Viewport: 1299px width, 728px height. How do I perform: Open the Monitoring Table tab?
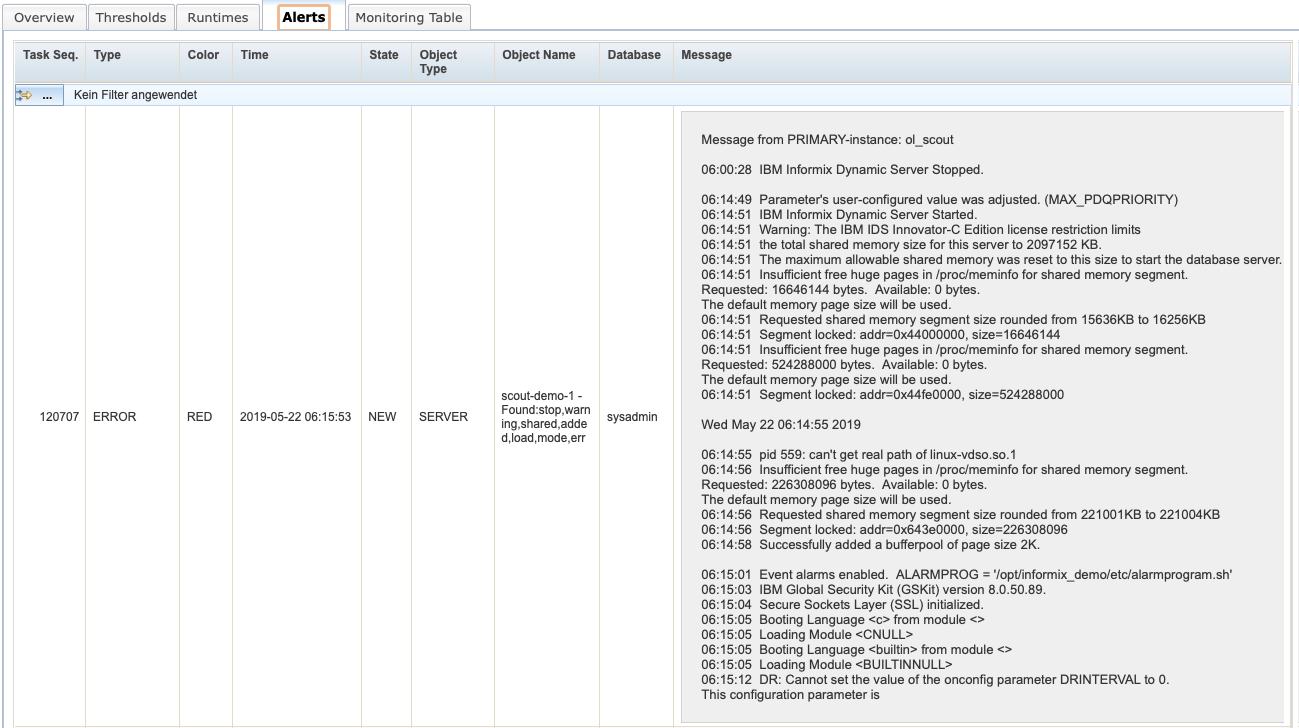pos(409,17)
